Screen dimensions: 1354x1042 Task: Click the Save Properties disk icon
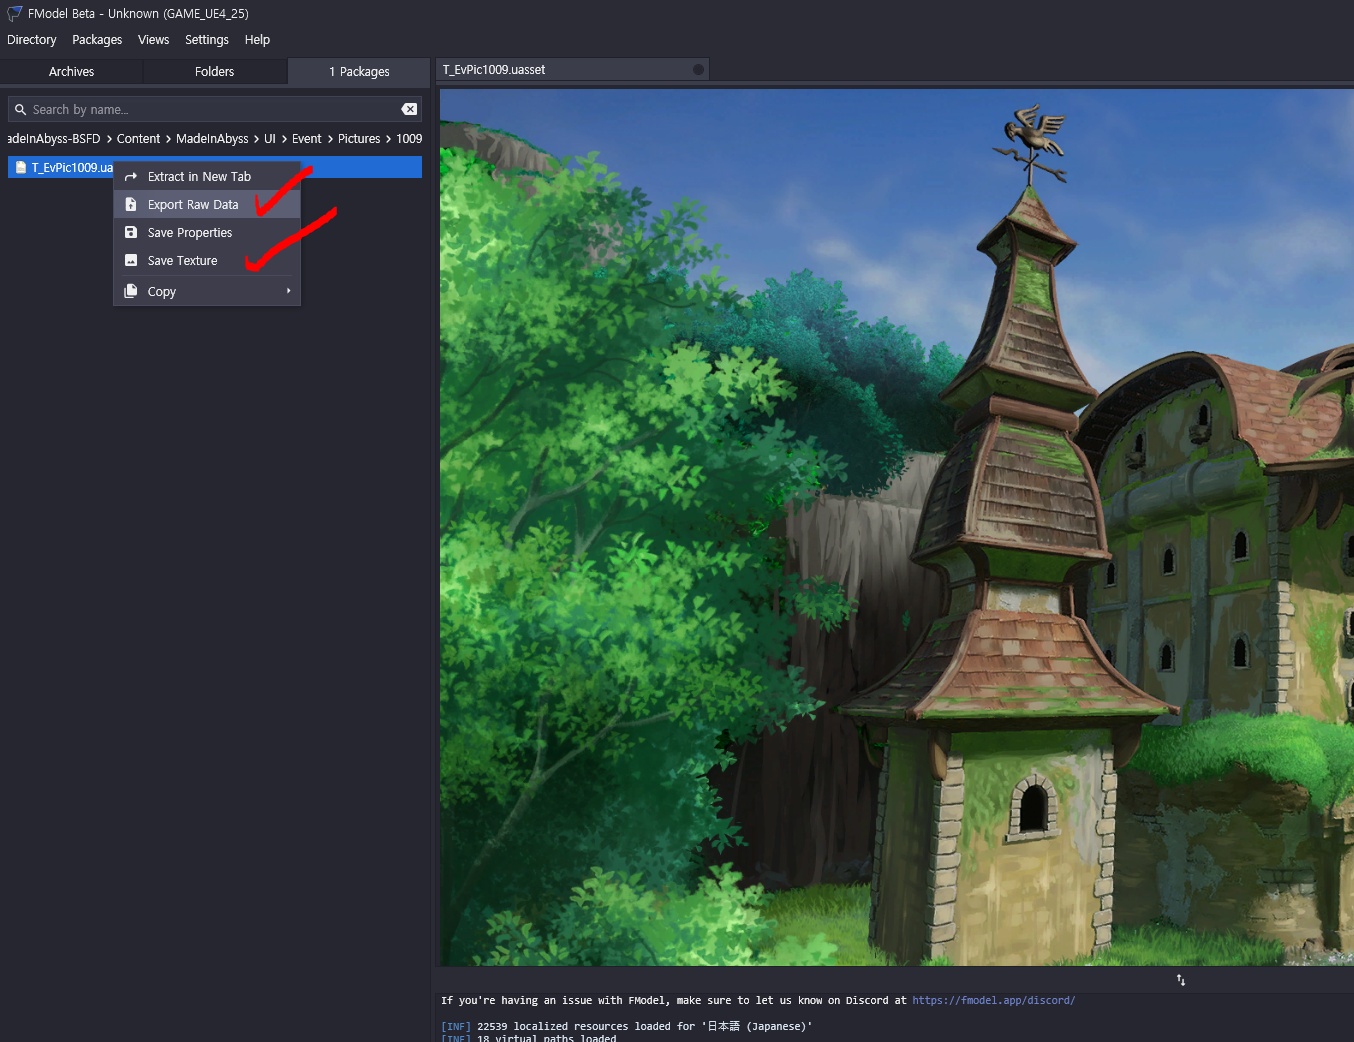coord(130,232)
